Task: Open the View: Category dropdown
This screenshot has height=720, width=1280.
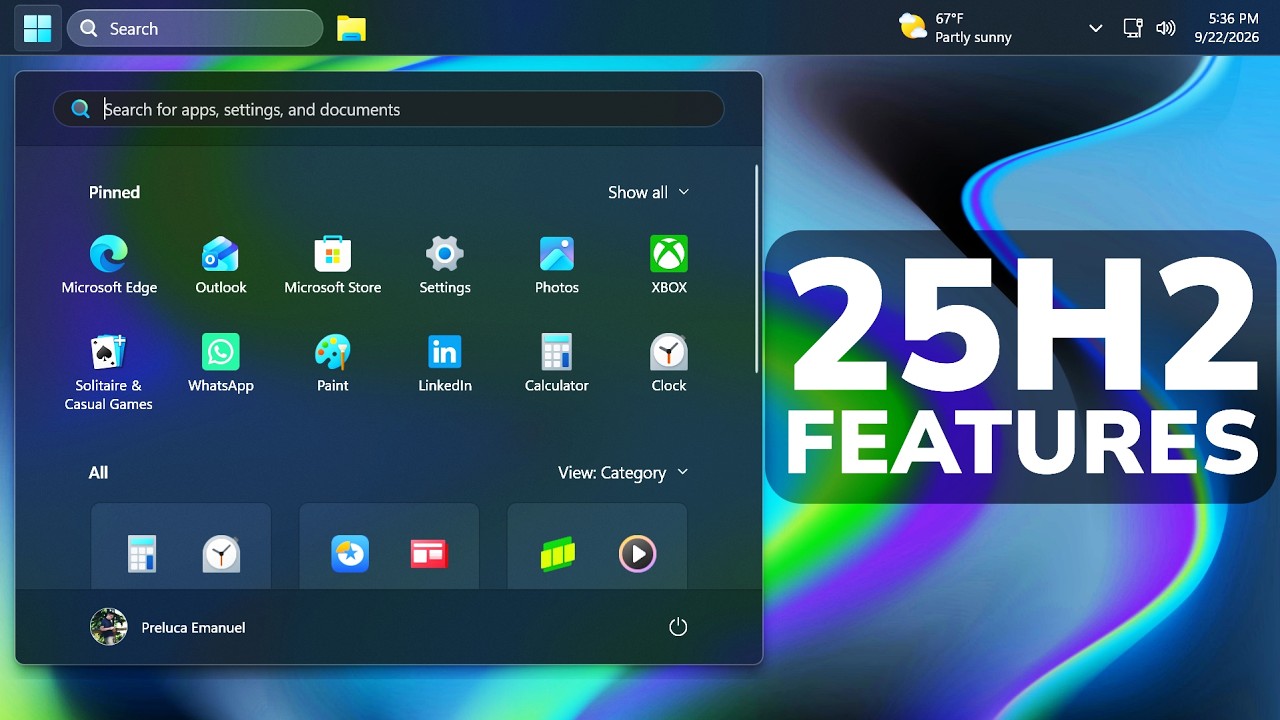Action: point(623,472)
